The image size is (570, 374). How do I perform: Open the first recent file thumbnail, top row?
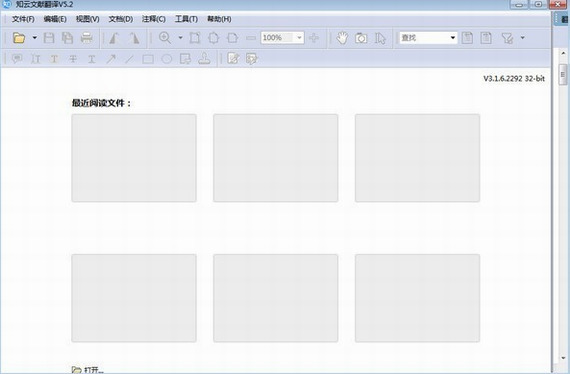[x=134, y=158]
